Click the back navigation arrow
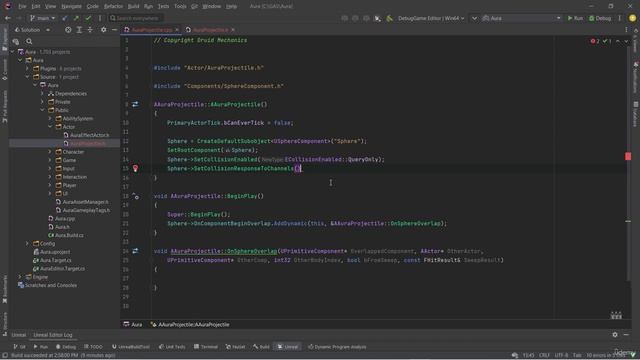Screen dimensions: 640x360 8,18
